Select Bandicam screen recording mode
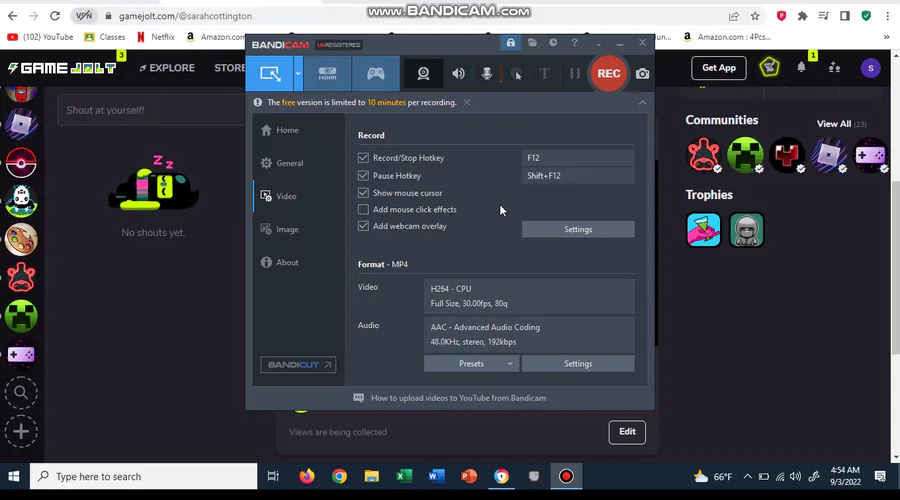Screen dimensions: 900x500 (270, 73)
